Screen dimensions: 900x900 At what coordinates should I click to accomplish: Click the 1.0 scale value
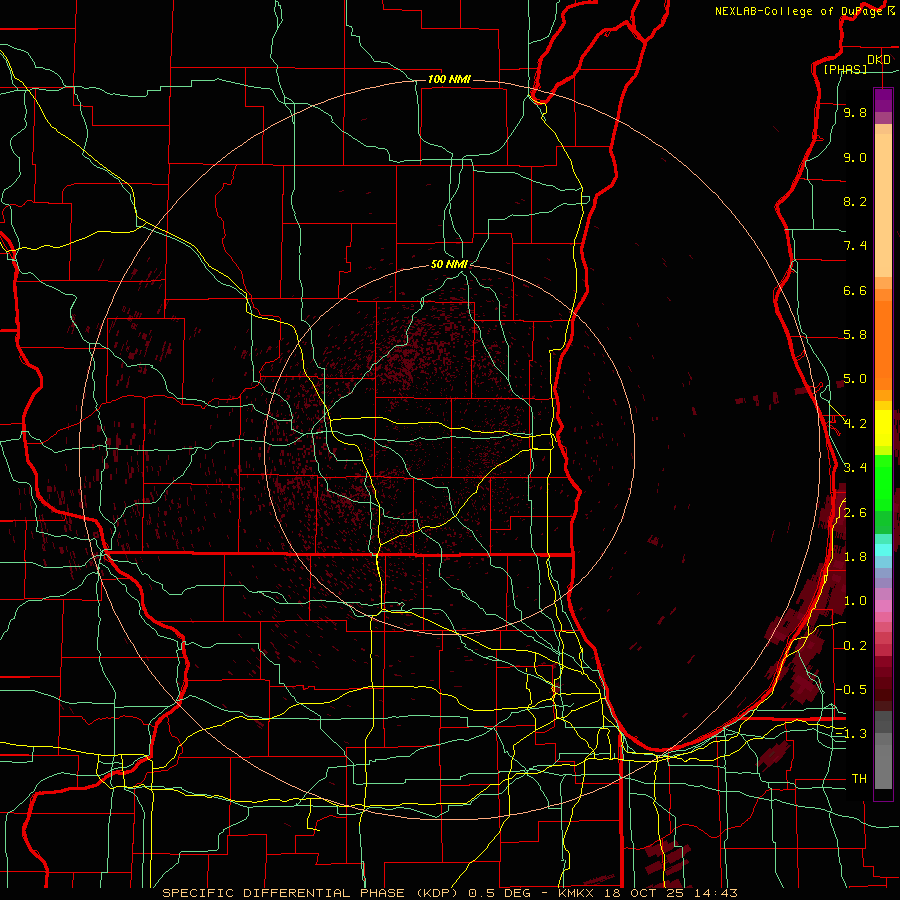tap(855, 601)
